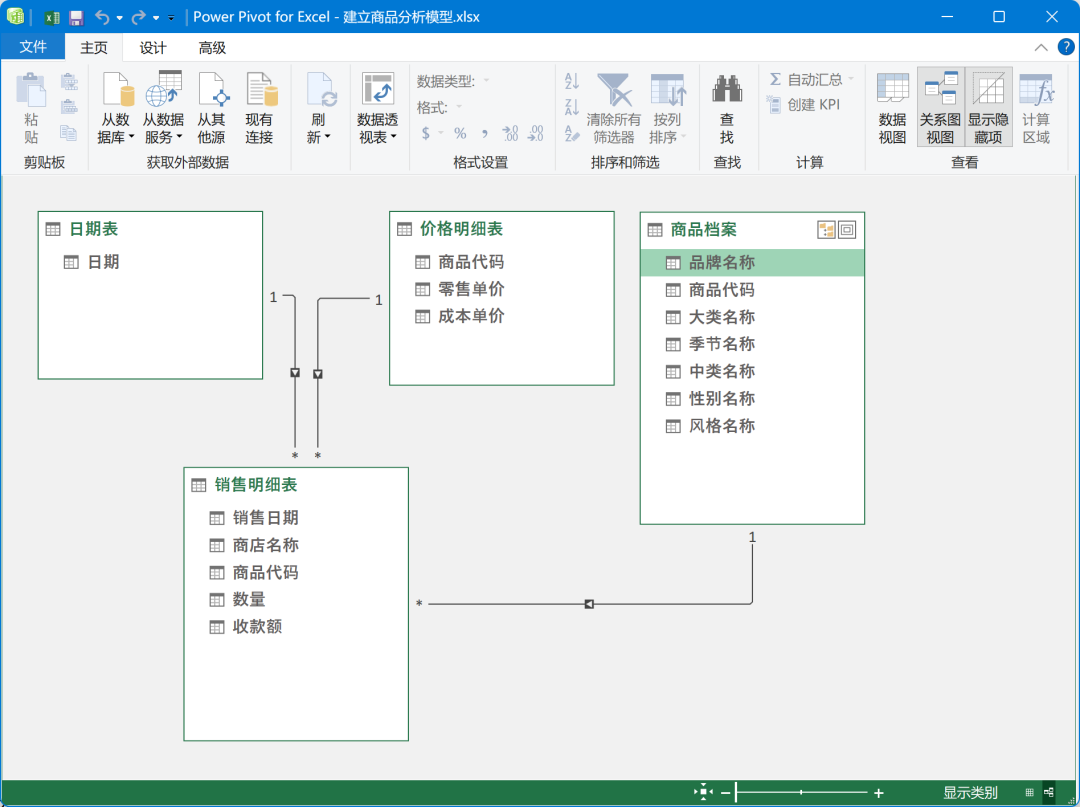Viewport: 1080px width, 807px height.
Task: Click sort Z to A icon
Action: pyautogui.click(x=572, y=107)
